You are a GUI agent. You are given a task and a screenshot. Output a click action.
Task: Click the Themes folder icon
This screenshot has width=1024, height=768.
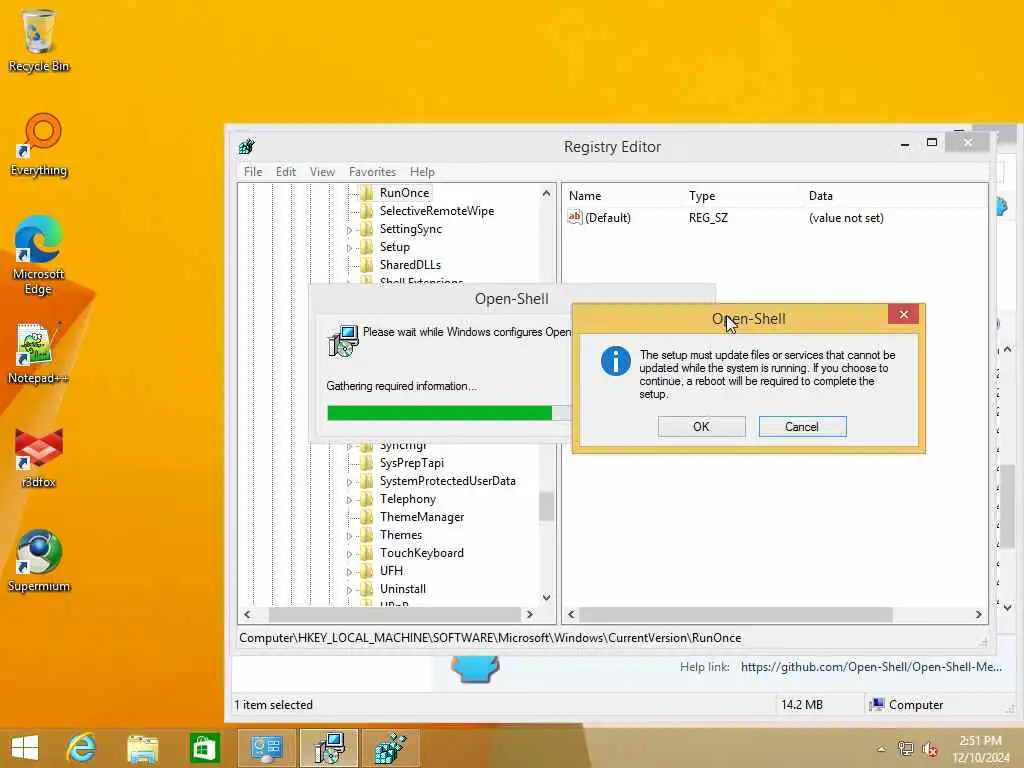366,535
